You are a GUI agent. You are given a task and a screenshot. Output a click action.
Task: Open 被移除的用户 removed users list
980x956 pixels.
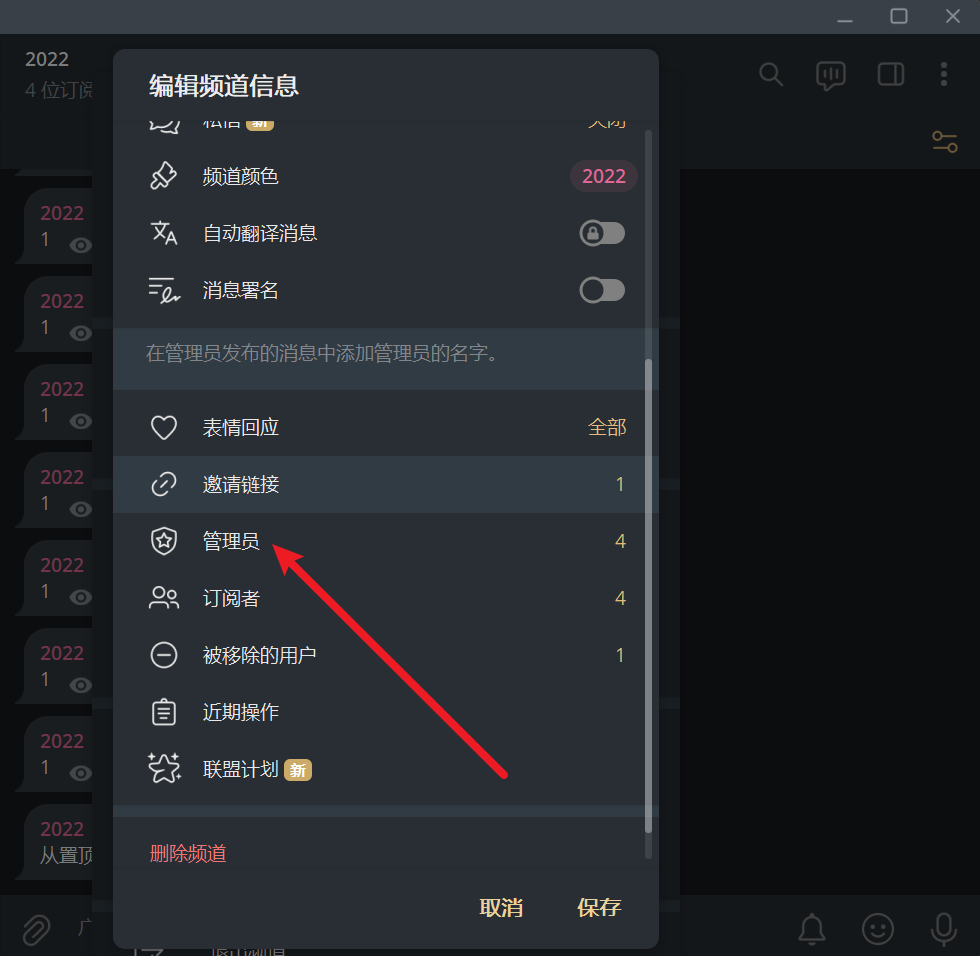pos(386,655)
